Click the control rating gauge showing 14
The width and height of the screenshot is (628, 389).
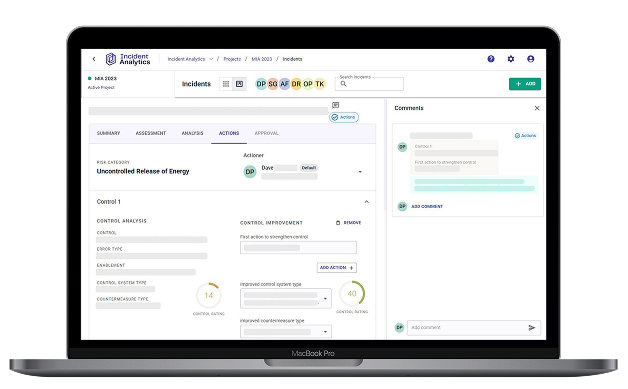tap(209, 296)
